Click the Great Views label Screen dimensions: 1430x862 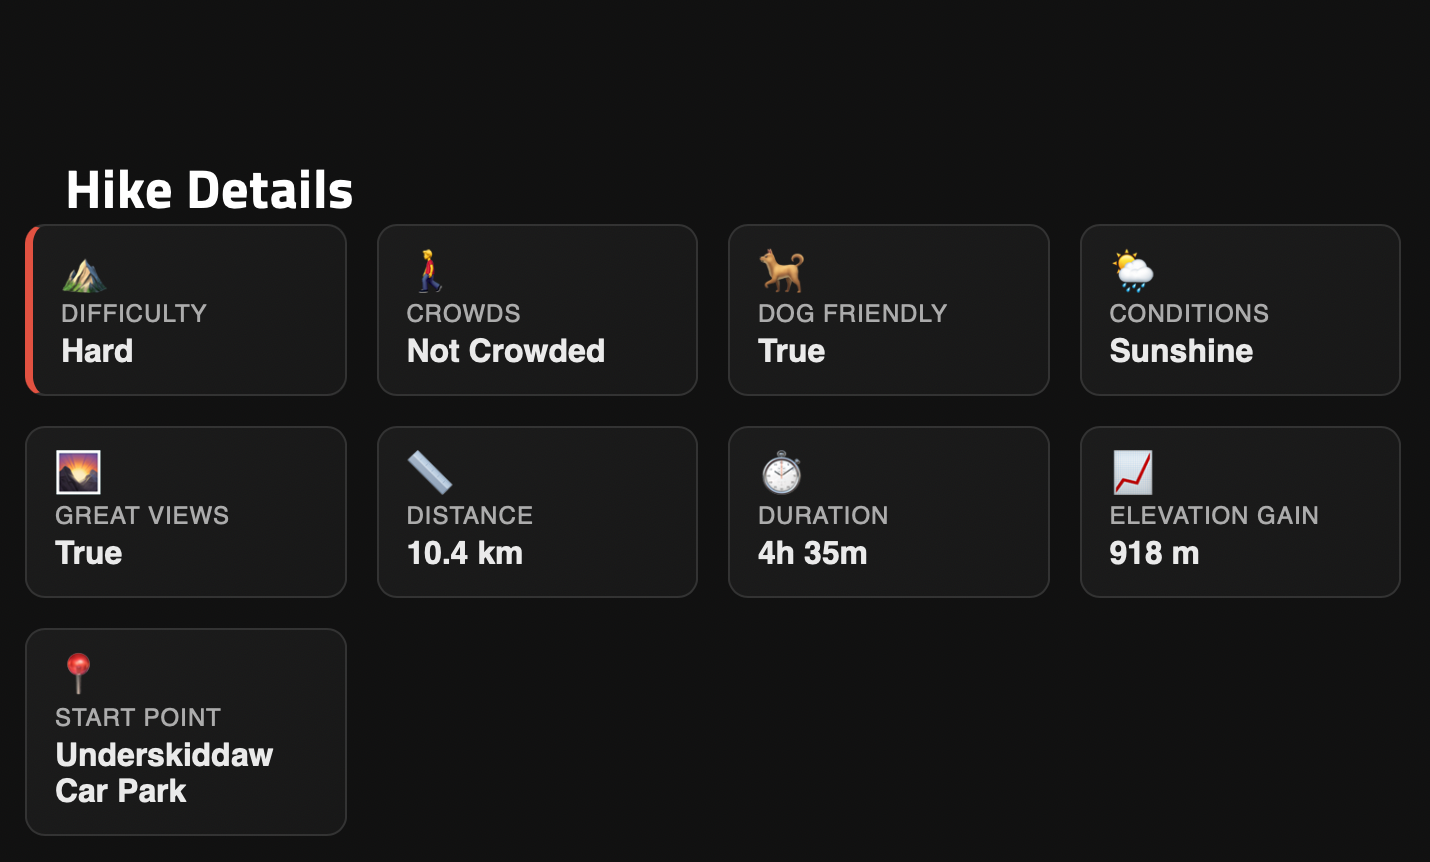[x=142, y=515]
